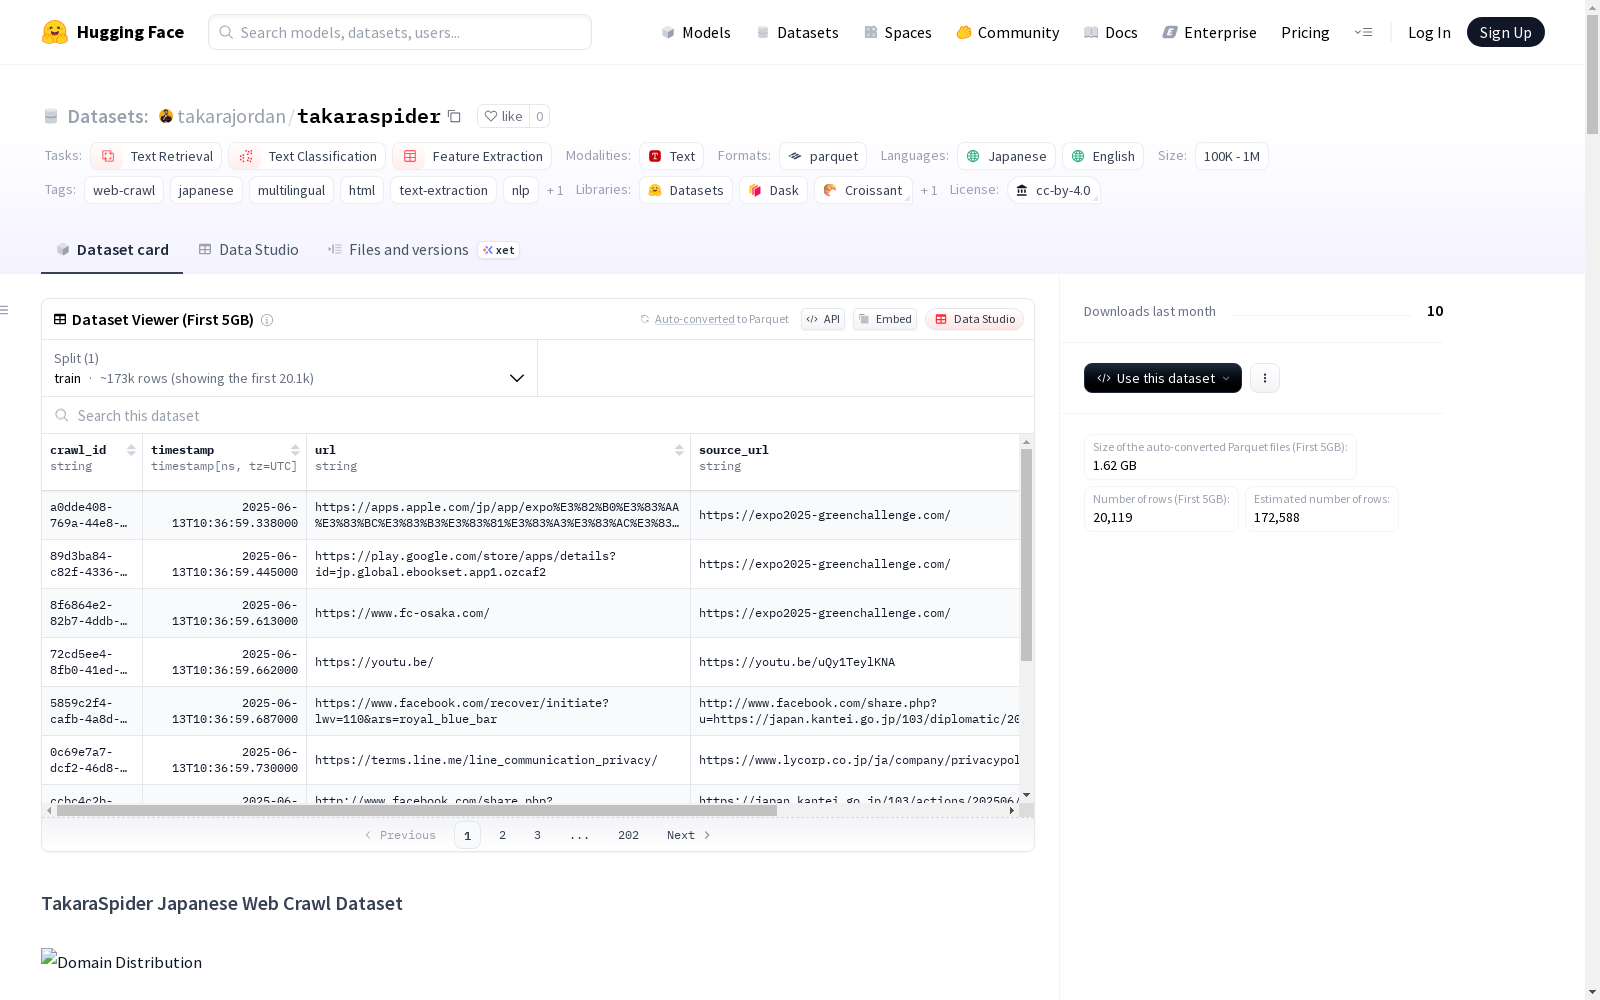Viewport: 1600px width, 1000px height.
Task: Click the Hugging Face logo icon
Action: [x=55, y=32]
